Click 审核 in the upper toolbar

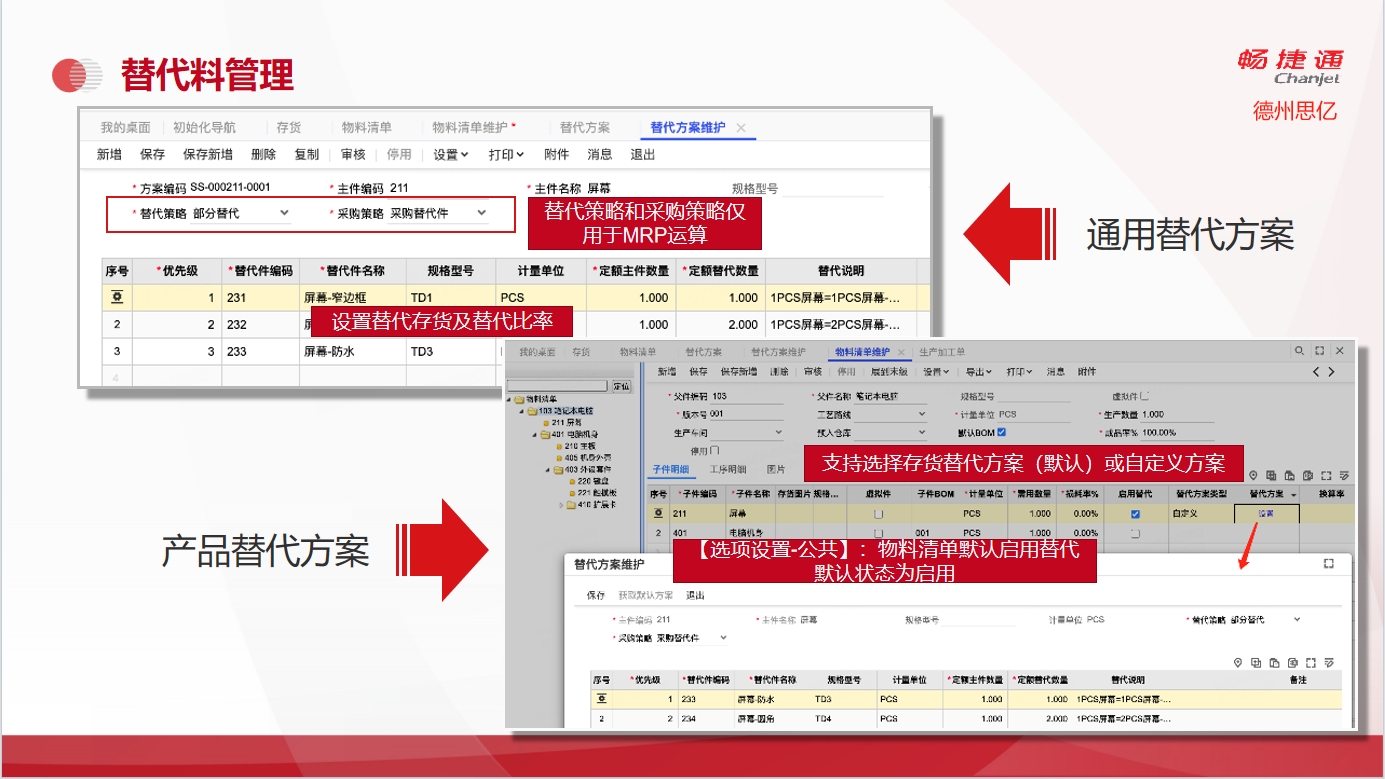point(353,154)
